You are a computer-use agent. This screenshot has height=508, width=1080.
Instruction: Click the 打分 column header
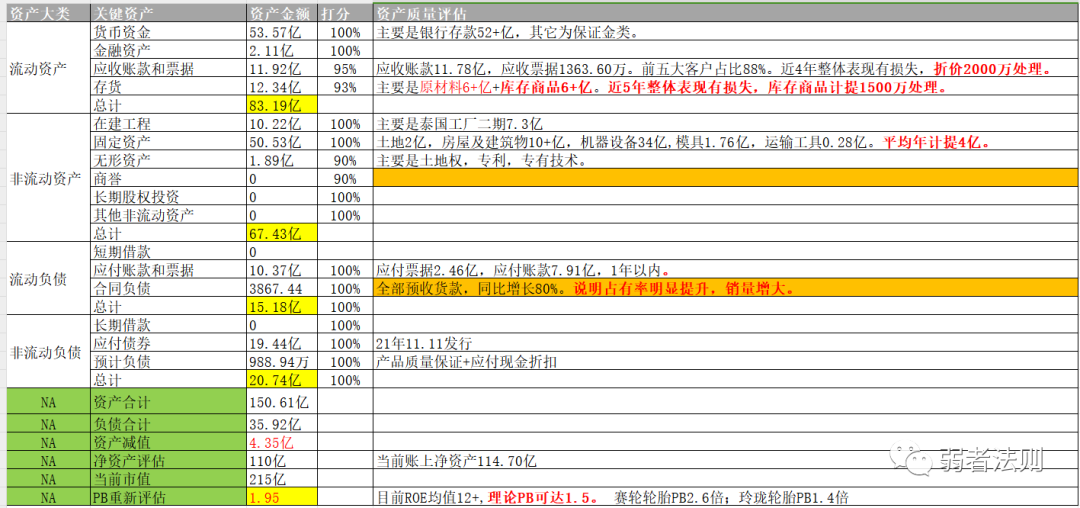(x=345, y=14)
